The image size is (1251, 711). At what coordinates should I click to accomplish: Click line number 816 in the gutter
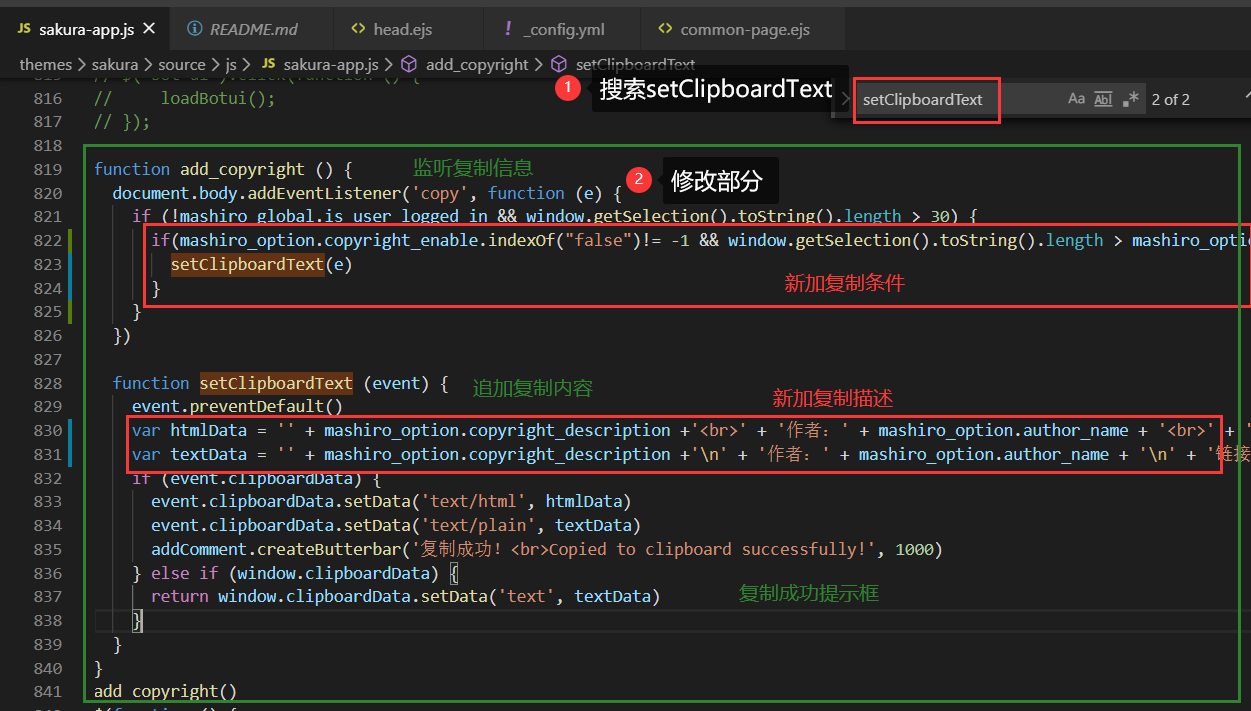tap(48, 98)
